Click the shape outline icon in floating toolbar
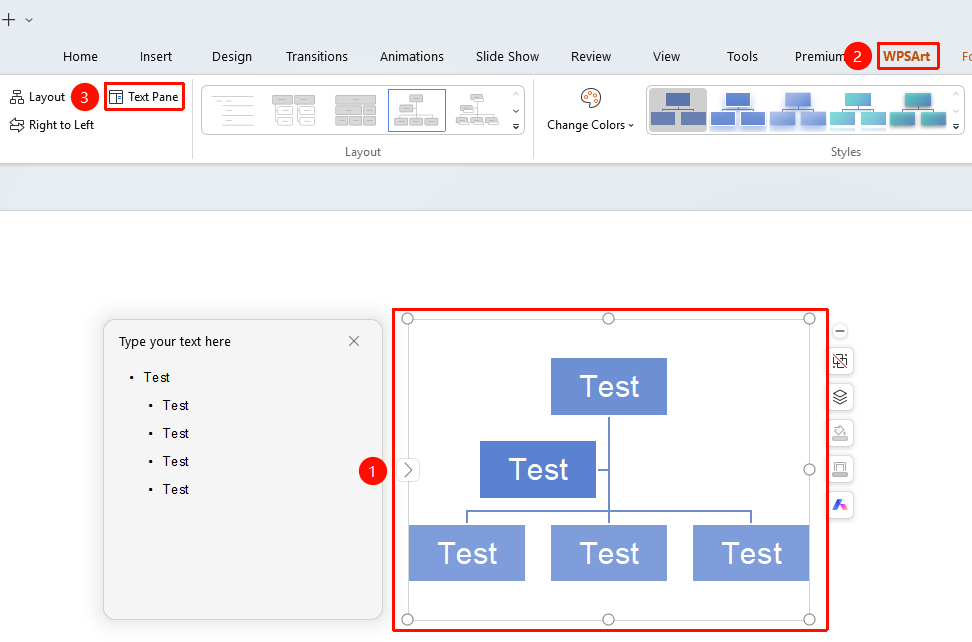The width and height of the screenshot is (972, 642). [x=840, y=469]
